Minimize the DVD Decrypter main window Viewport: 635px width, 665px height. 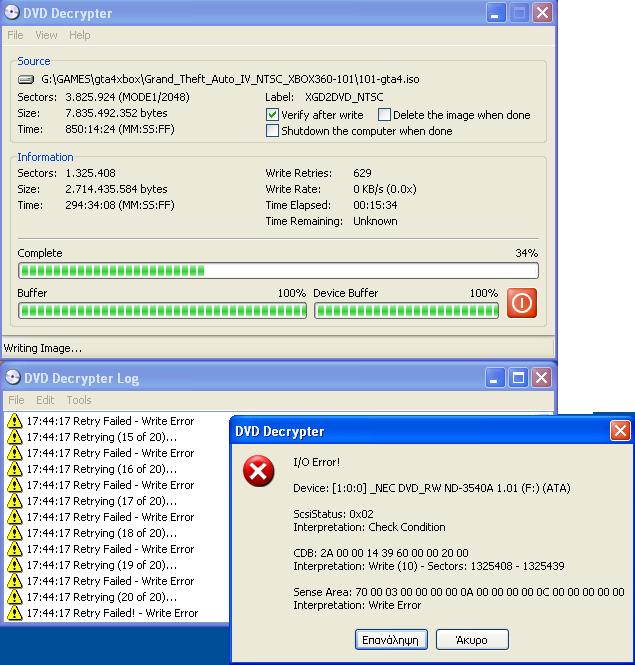click(x=495, y=13)
